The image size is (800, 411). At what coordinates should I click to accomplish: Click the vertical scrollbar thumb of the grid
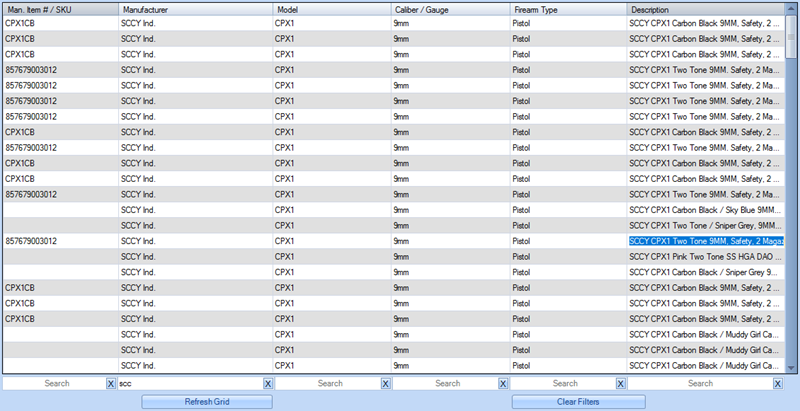[x=791, y=36]
